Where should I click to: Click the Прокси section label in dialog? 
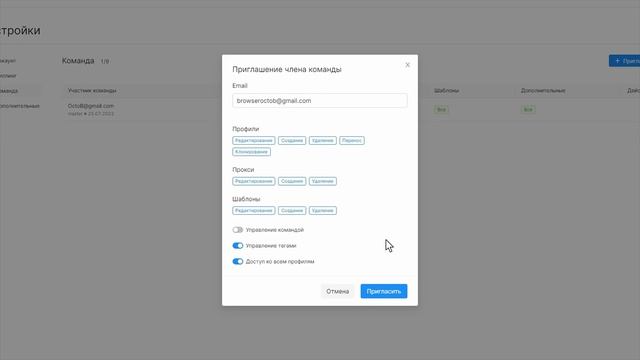[243, 169]
